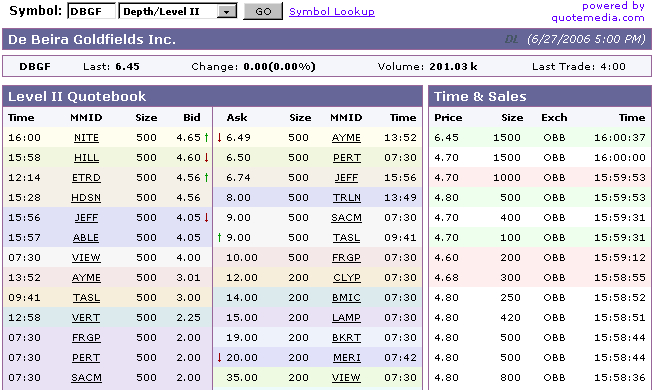Open the quotemedia.com powered by link
The height and width of the screenshot is (390, 653).
[598, 12]
